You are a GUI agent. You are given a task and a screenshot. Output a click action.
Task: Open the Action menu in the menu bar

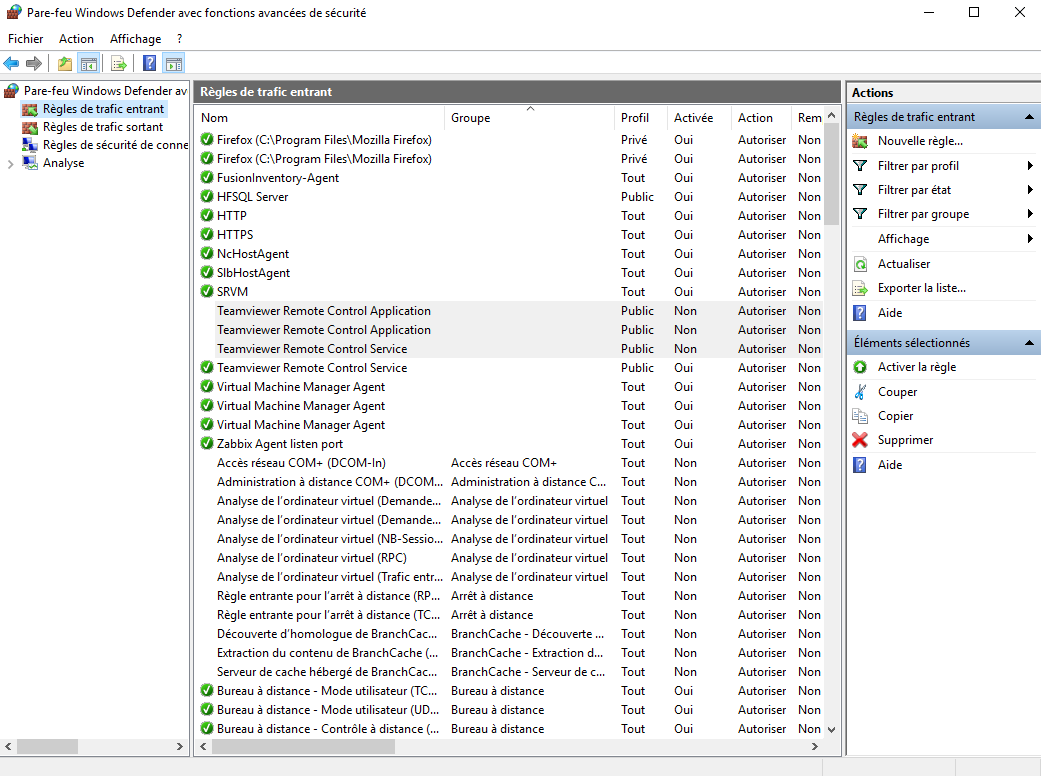point(76,39)
